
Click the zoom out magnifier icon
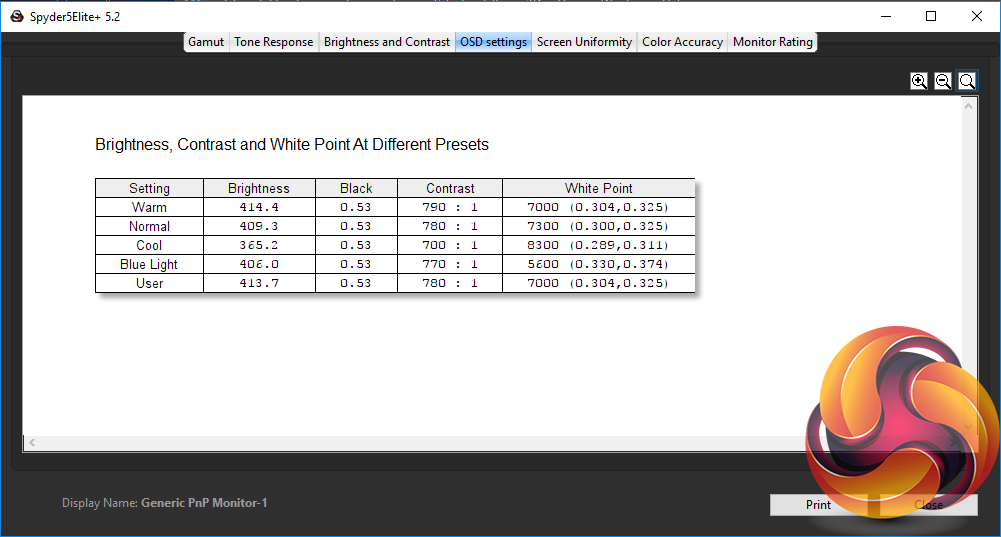(943, 81)
